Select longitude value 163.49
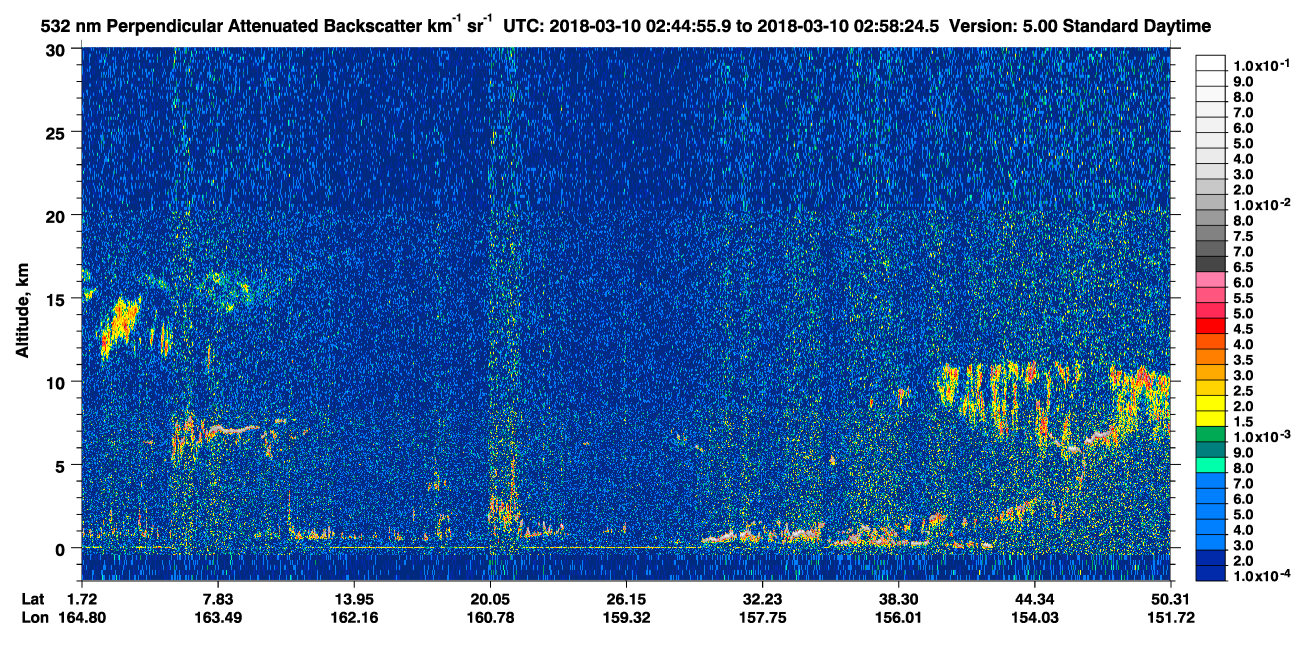This screenshot has width=1300, height=667. [218, 617]
